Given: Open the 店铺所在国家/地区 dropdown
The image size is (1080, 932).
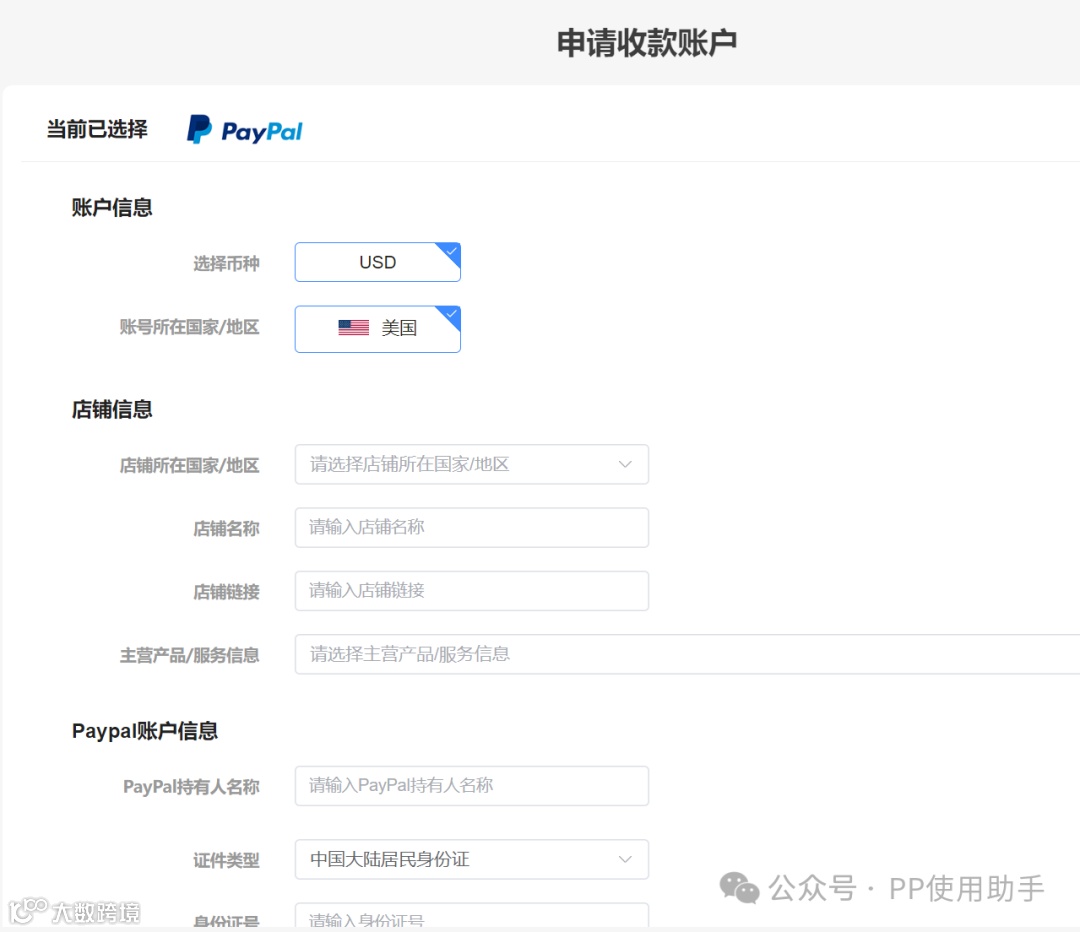Looking at the screenshot, I should [472, 464].
